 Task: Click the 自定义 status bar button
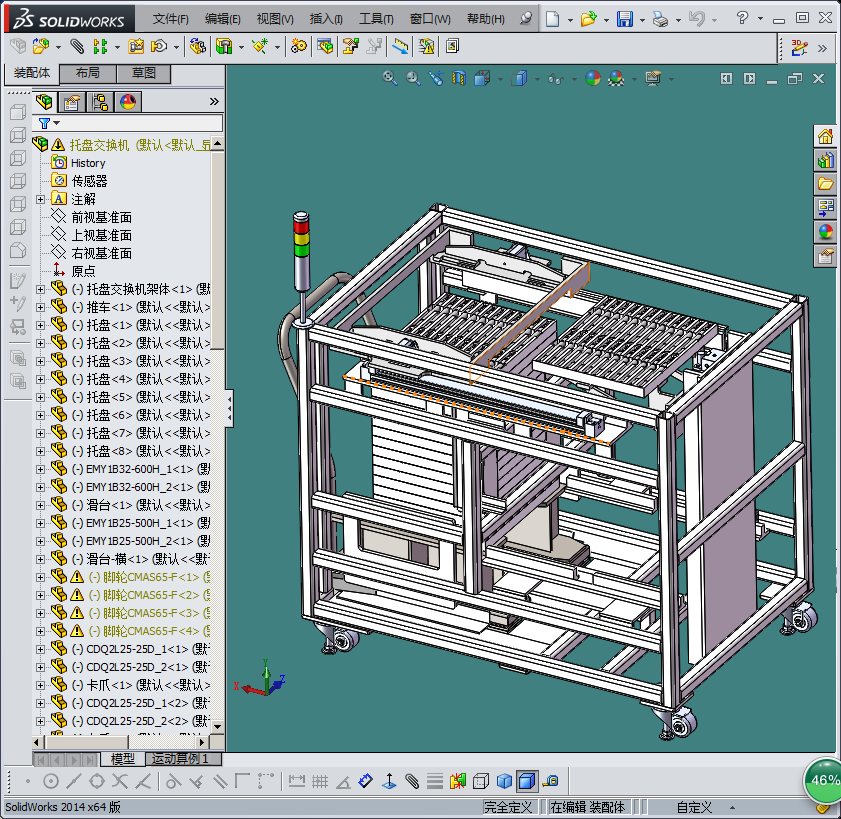tap(694, 807)
